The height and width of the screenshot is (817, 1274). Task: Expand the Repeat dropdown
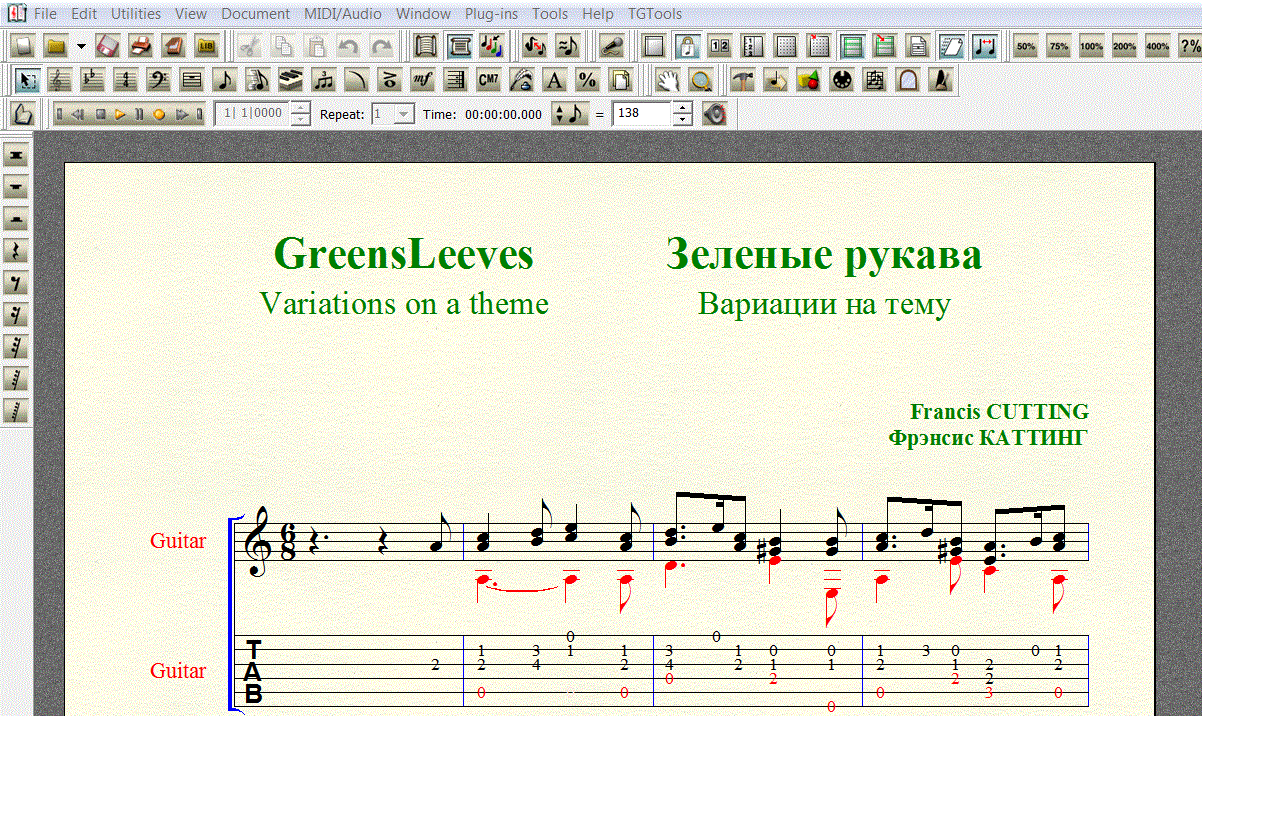[x=403, y=114]
